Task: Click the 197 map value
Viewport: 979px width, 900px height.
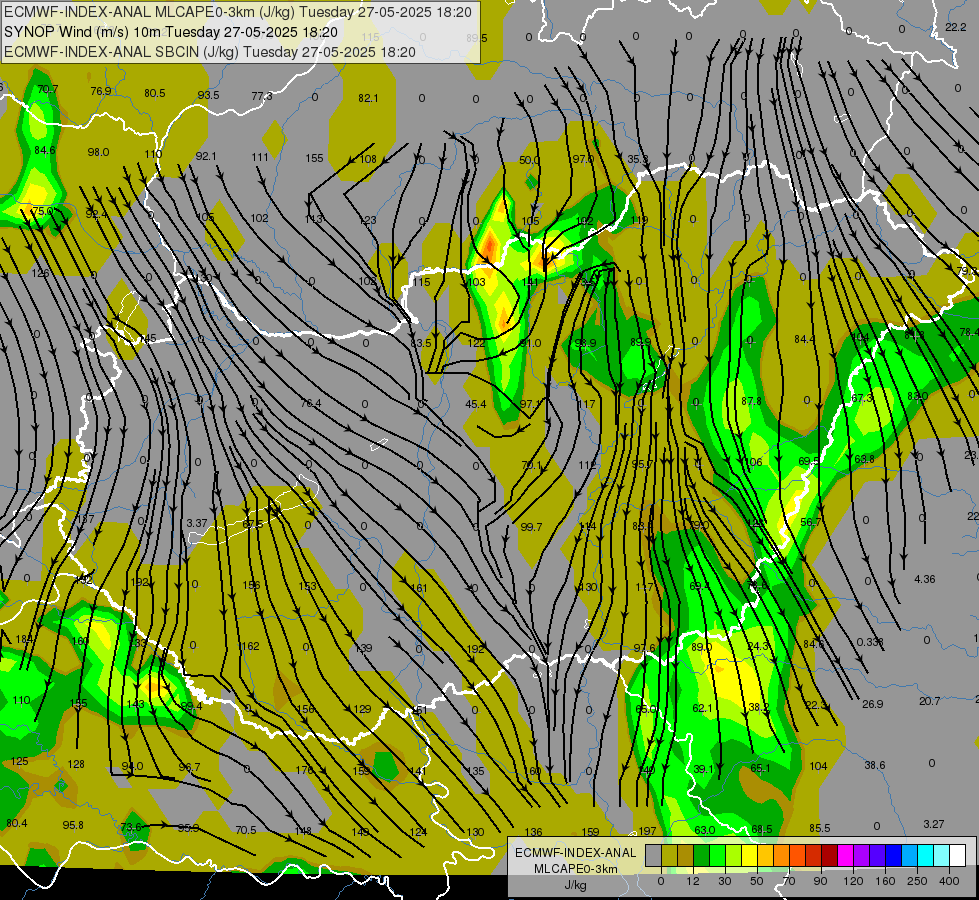Action: click(647, 831)
